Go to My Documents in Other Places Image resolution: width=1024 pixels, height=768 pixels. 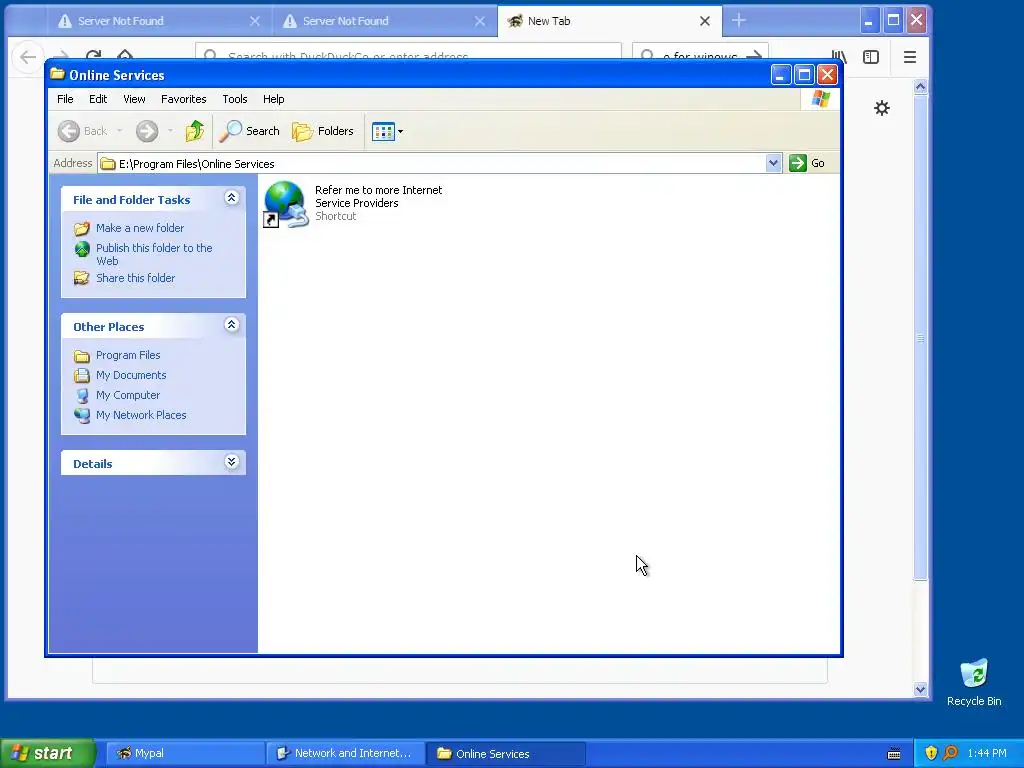[131, 376]
